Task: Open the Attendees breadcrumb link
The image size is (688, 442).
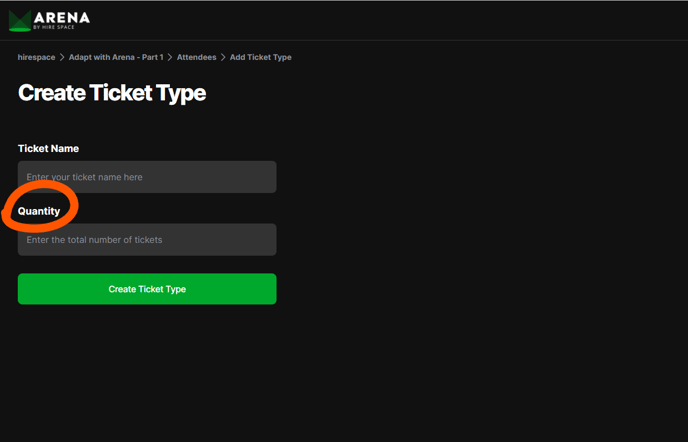Action: (197, 57)
